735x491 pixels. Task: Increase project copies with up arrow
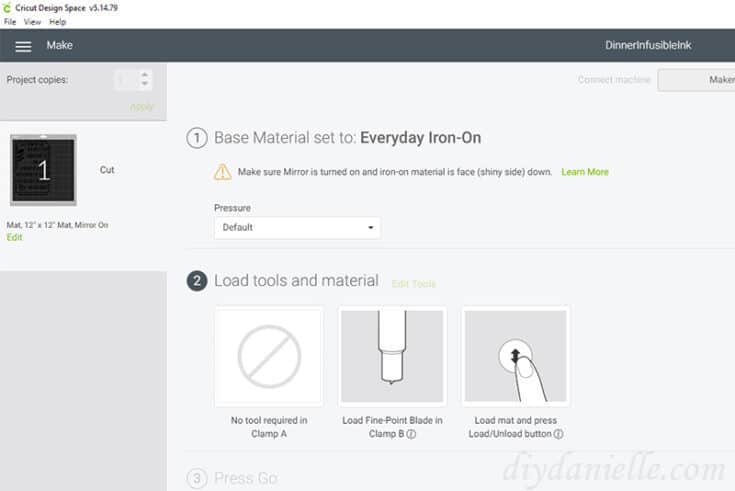coord(145,74)
